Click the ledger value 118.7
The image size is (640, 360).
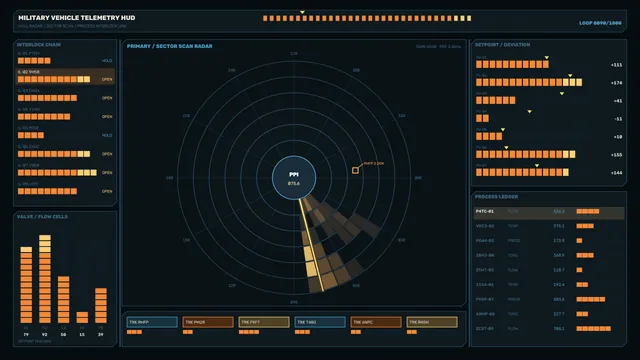point(559,270)
